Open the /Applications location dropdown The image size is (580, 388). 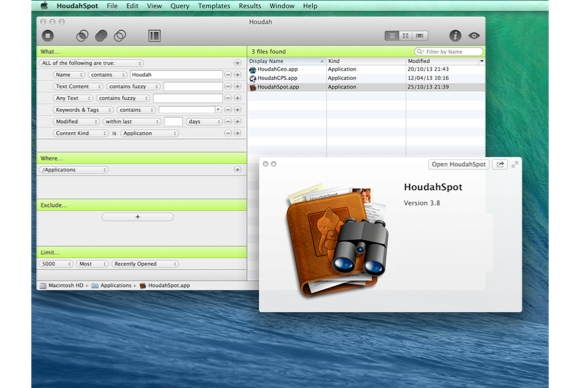[74, 170]
